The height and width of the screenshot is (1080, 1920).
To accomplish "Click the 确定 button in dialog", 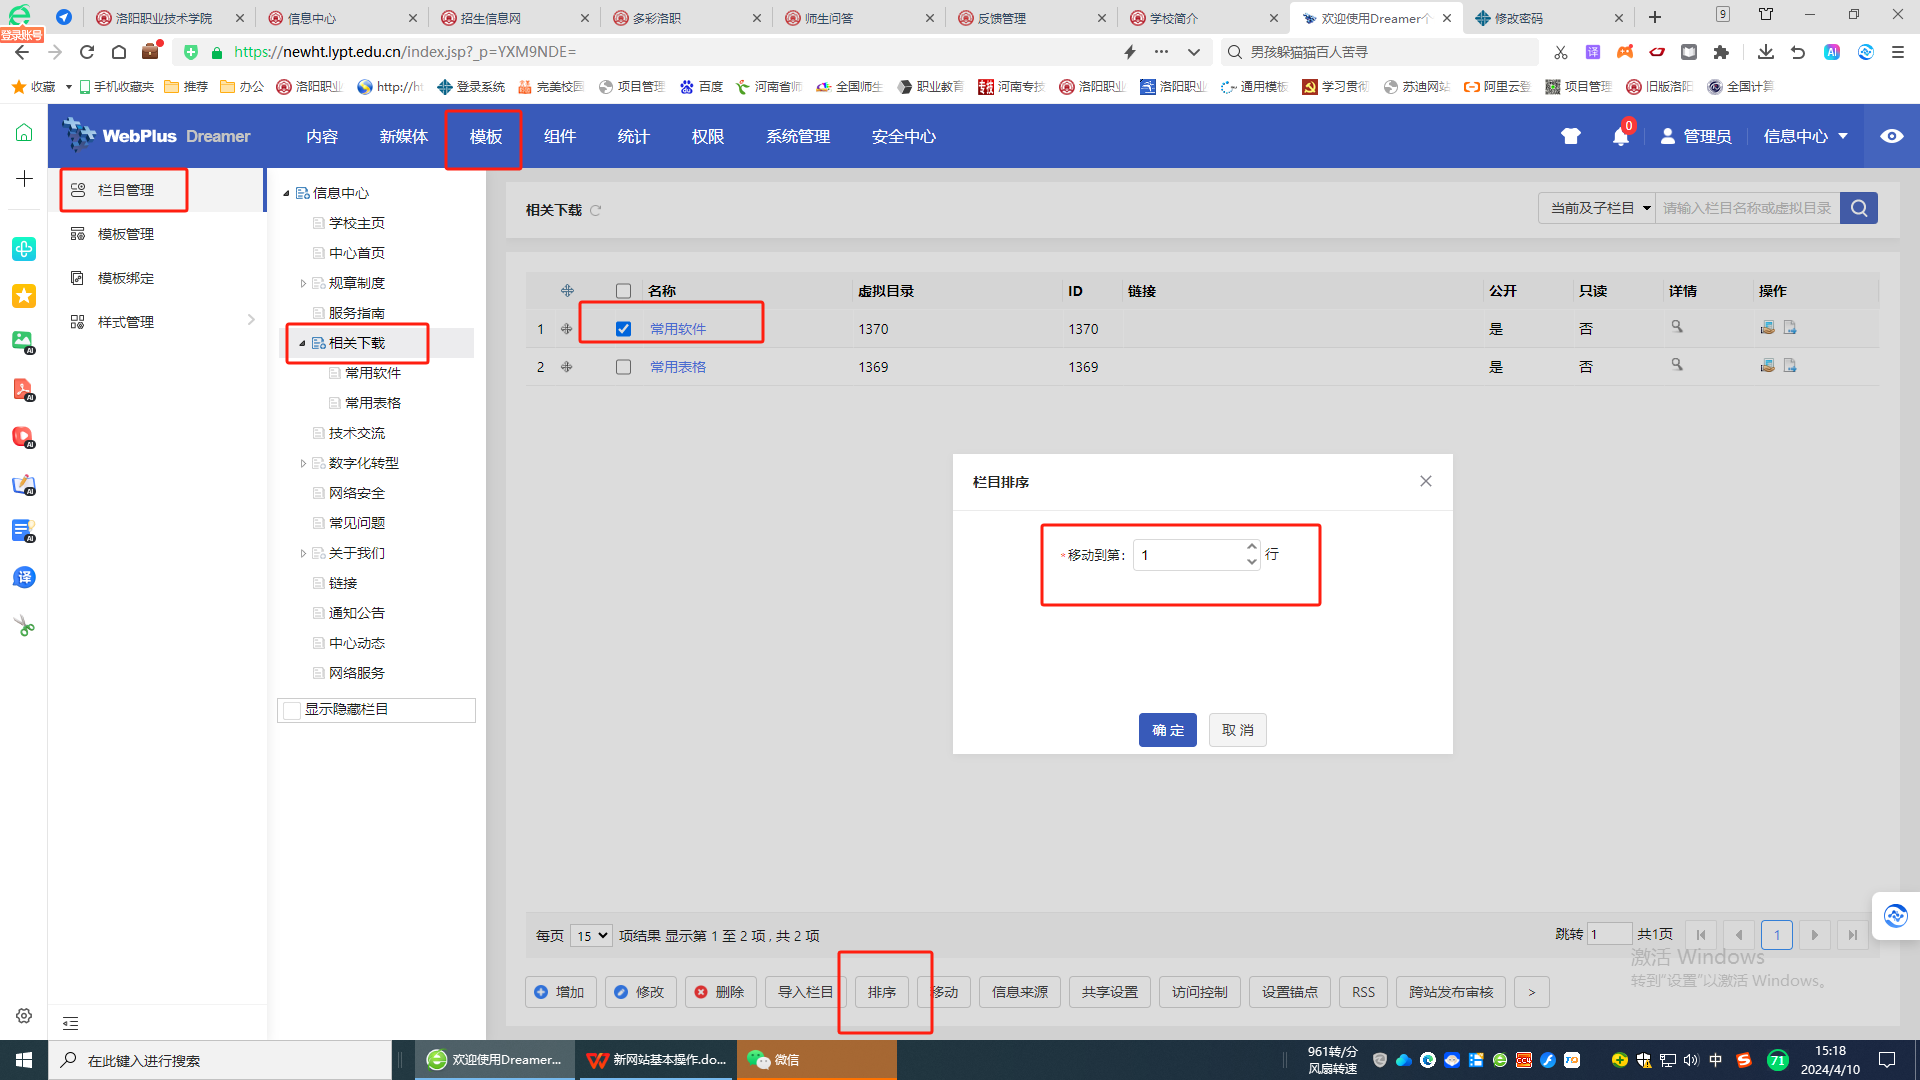I will point(1167,730).
